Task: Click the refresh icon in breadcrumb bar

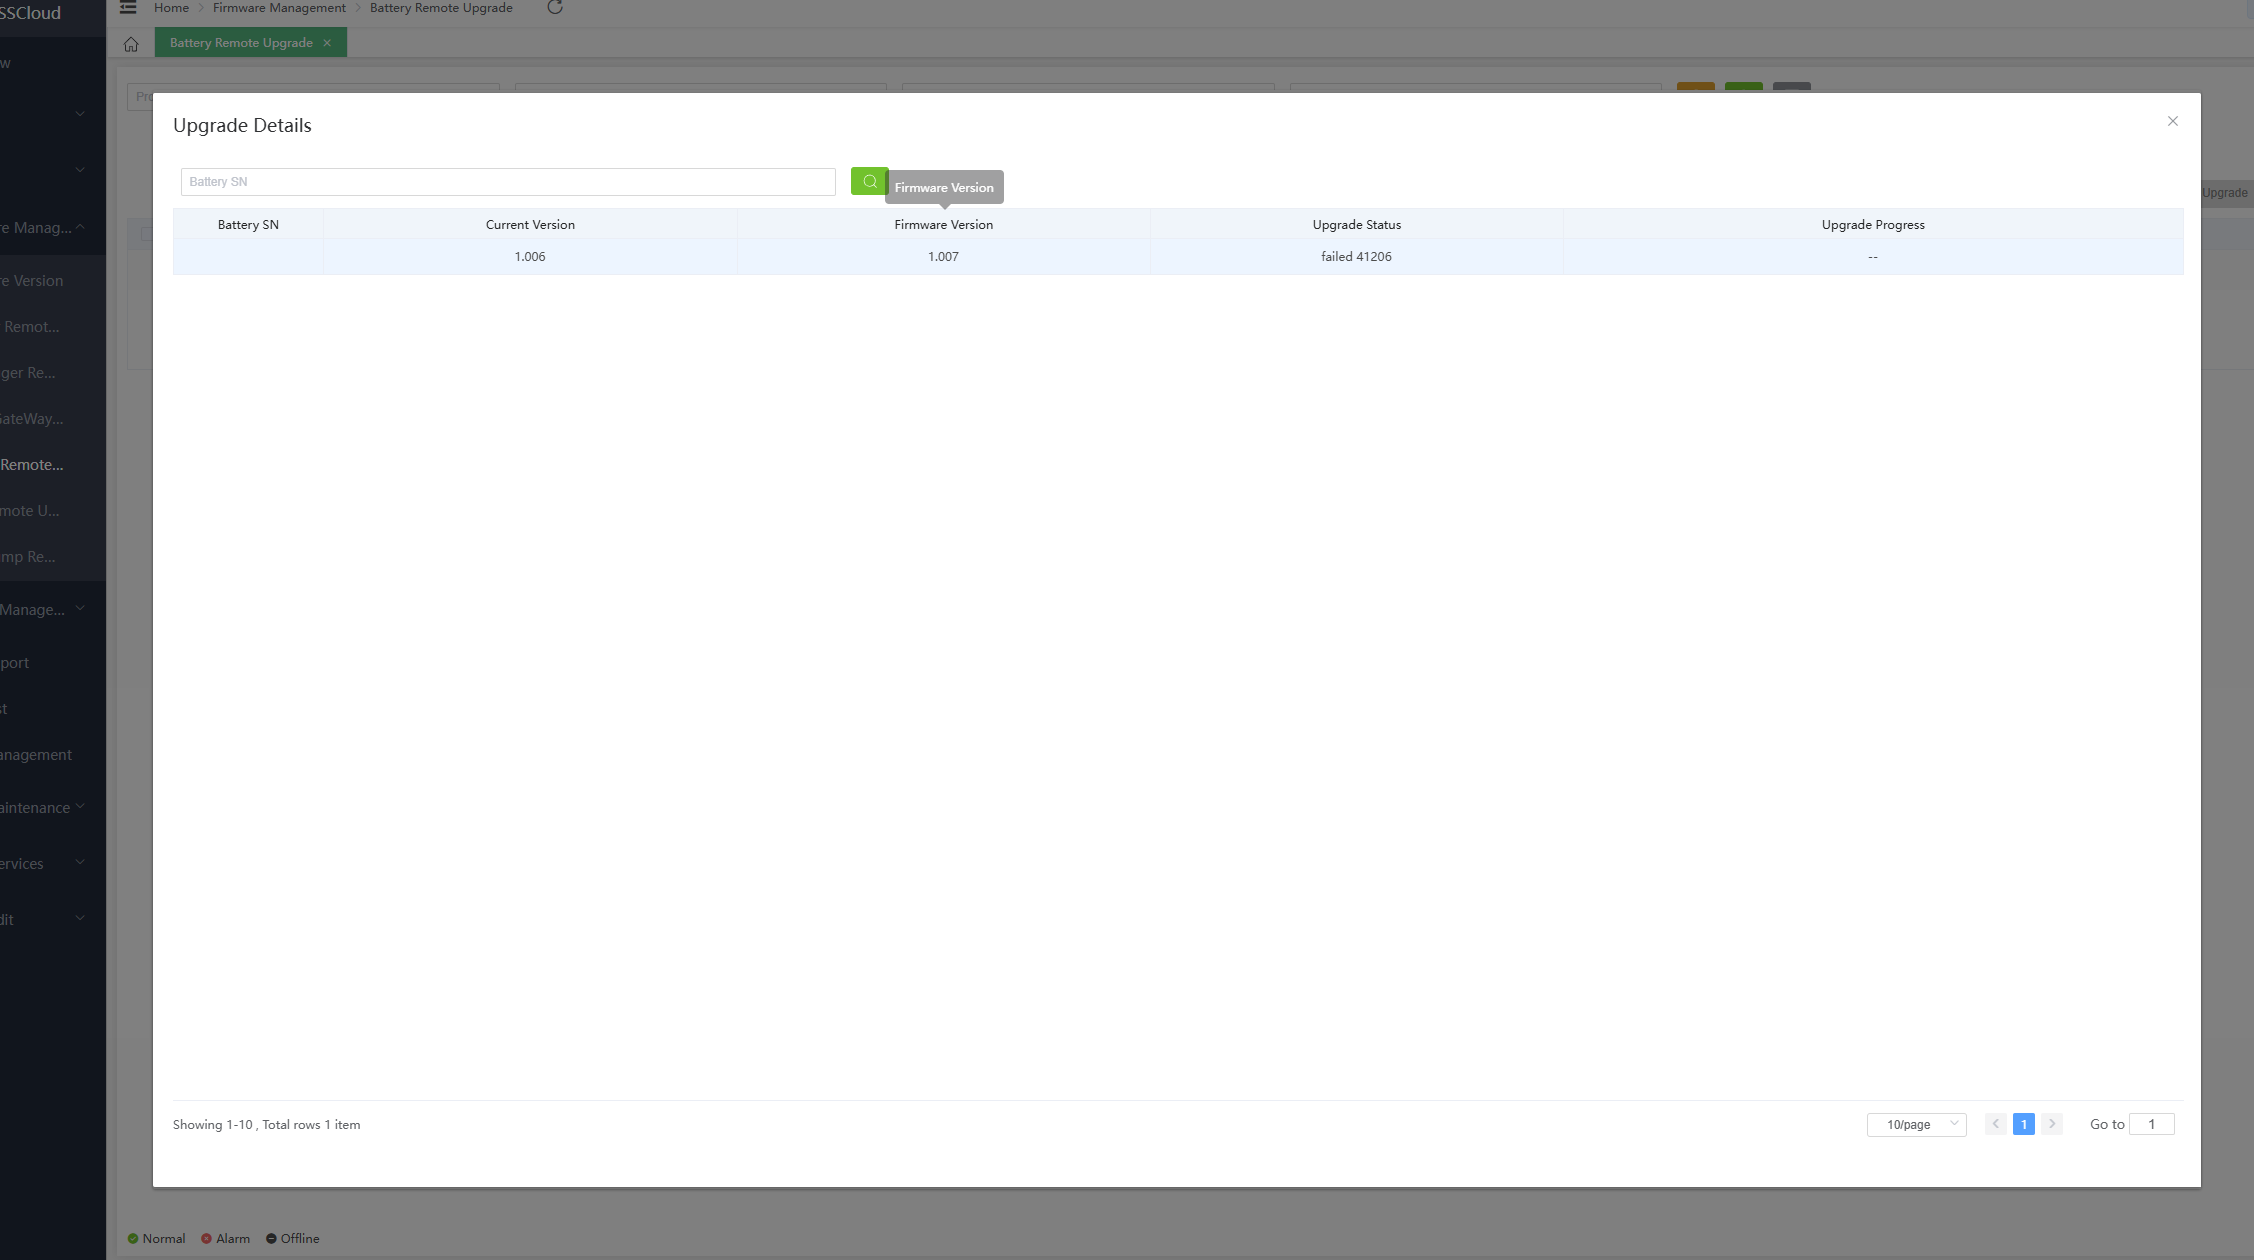Action: [555, 8]
